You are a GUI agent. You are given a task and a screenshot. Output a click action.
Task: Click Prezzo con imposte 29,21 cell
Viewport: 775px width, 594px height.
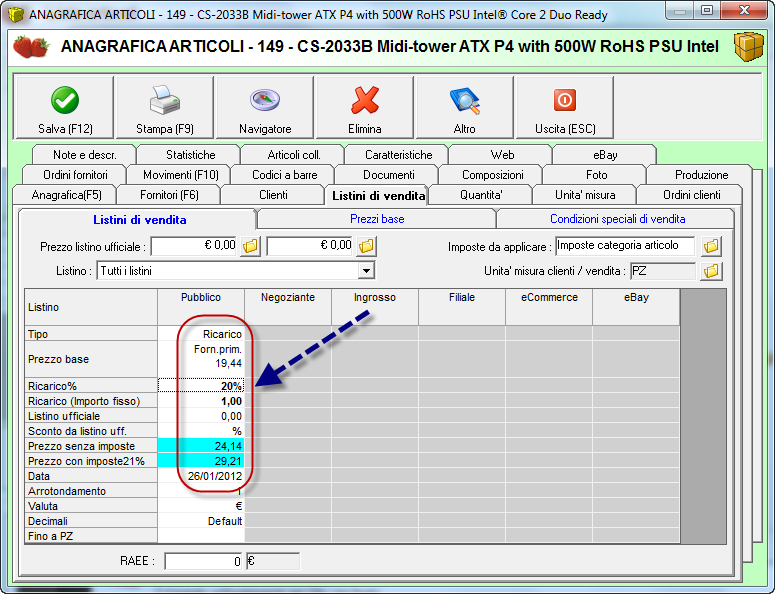(201, 461)
